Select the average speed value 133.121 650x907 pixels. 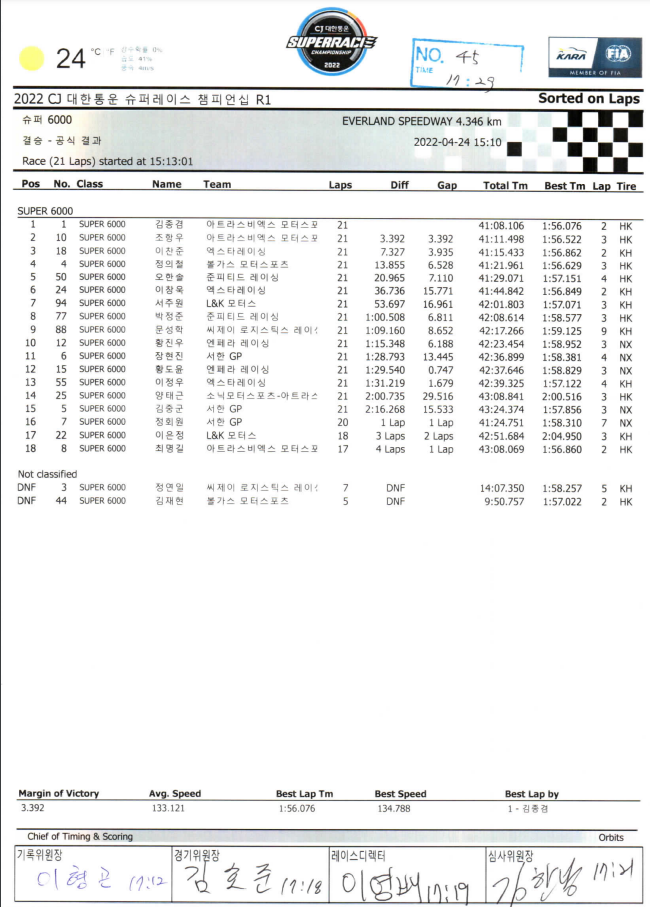tap(168, 808)
